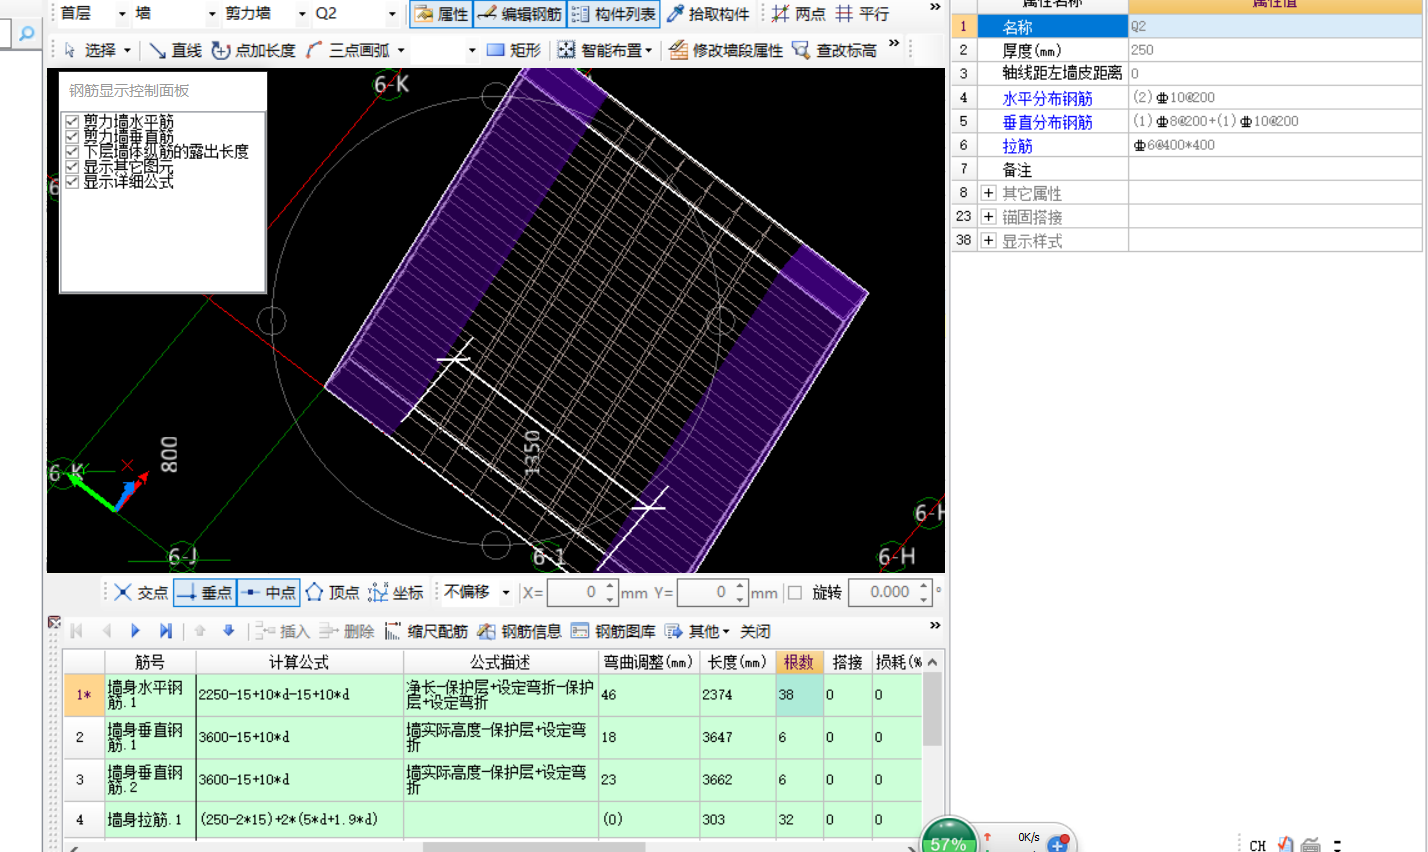This screenshot has width=1428, height=852.
Task: Activate the 拾取构件 pick component tool
Action: pyautogui.click(x=708, y=14)
